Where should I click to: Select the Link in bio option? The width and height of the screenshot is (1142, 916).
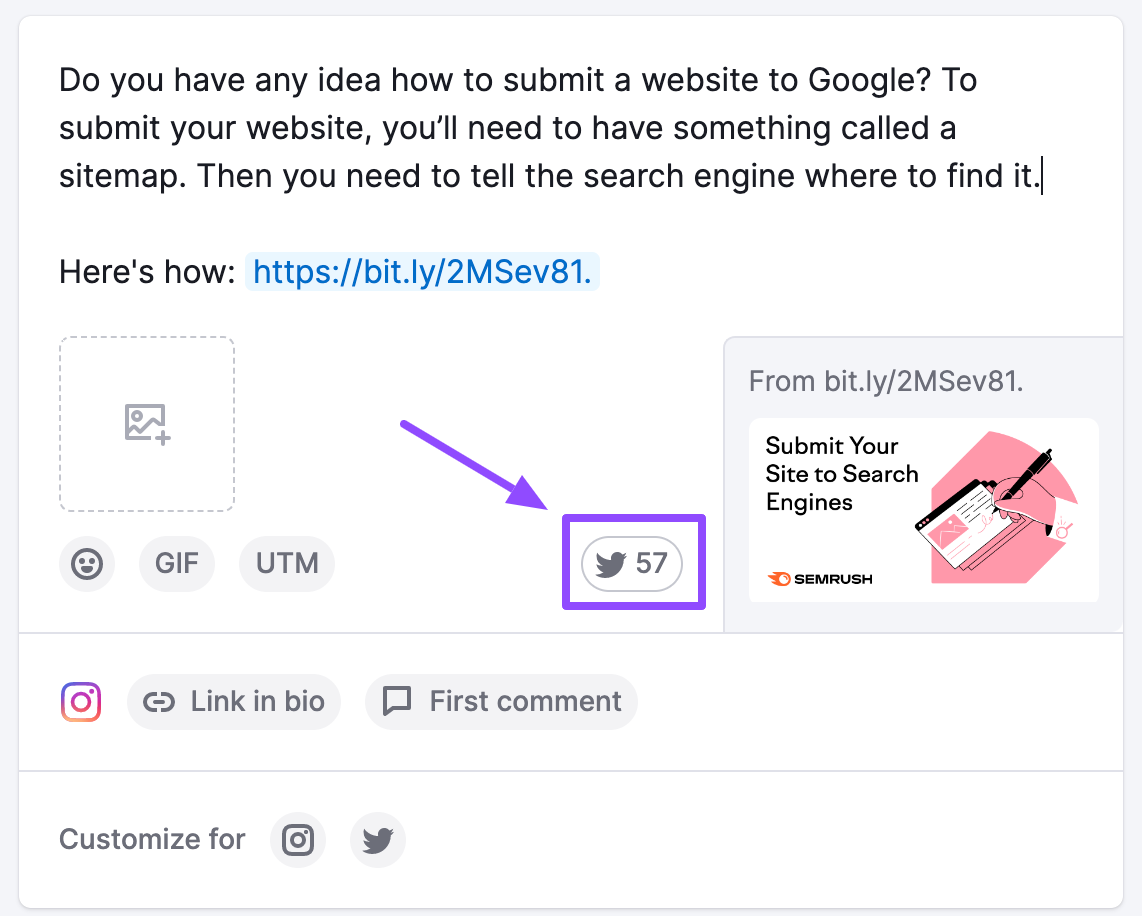coord(234,702)
